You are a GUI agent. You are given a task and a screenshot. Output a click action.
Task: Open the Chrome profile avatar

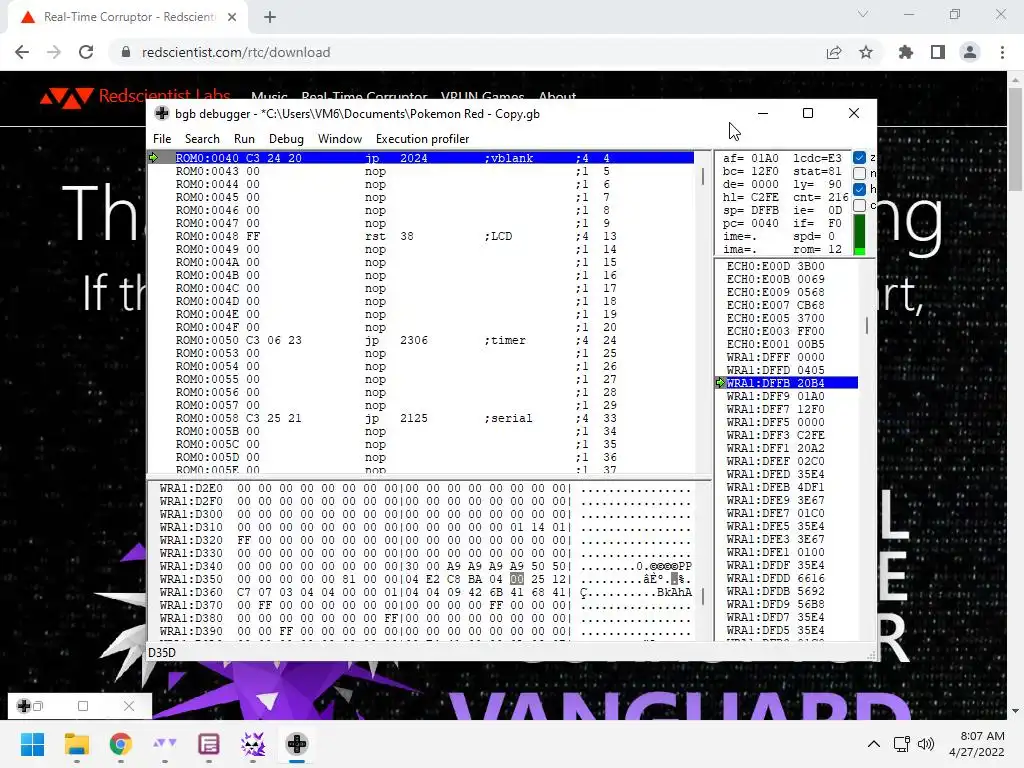tap(970, 52)
